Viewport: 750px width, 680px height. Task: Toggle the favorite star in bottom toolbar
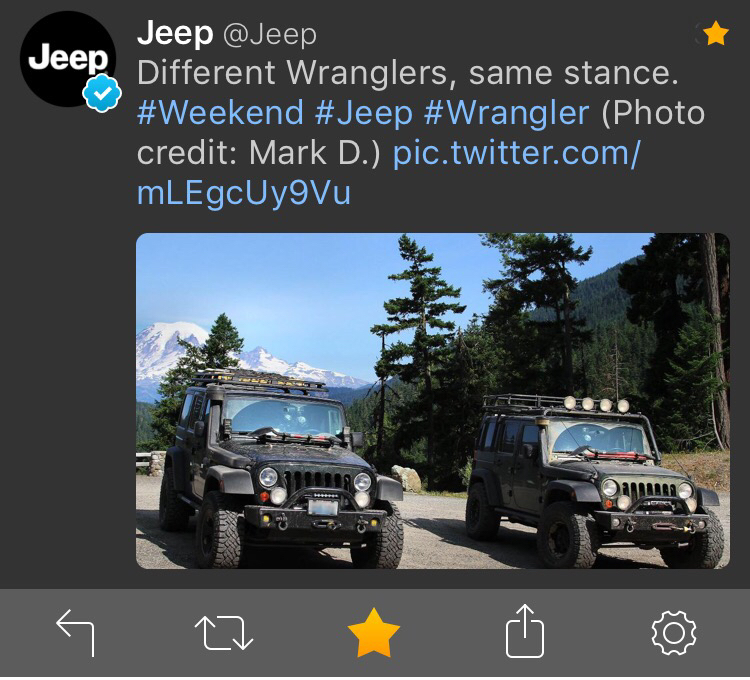tap(374, 632)
